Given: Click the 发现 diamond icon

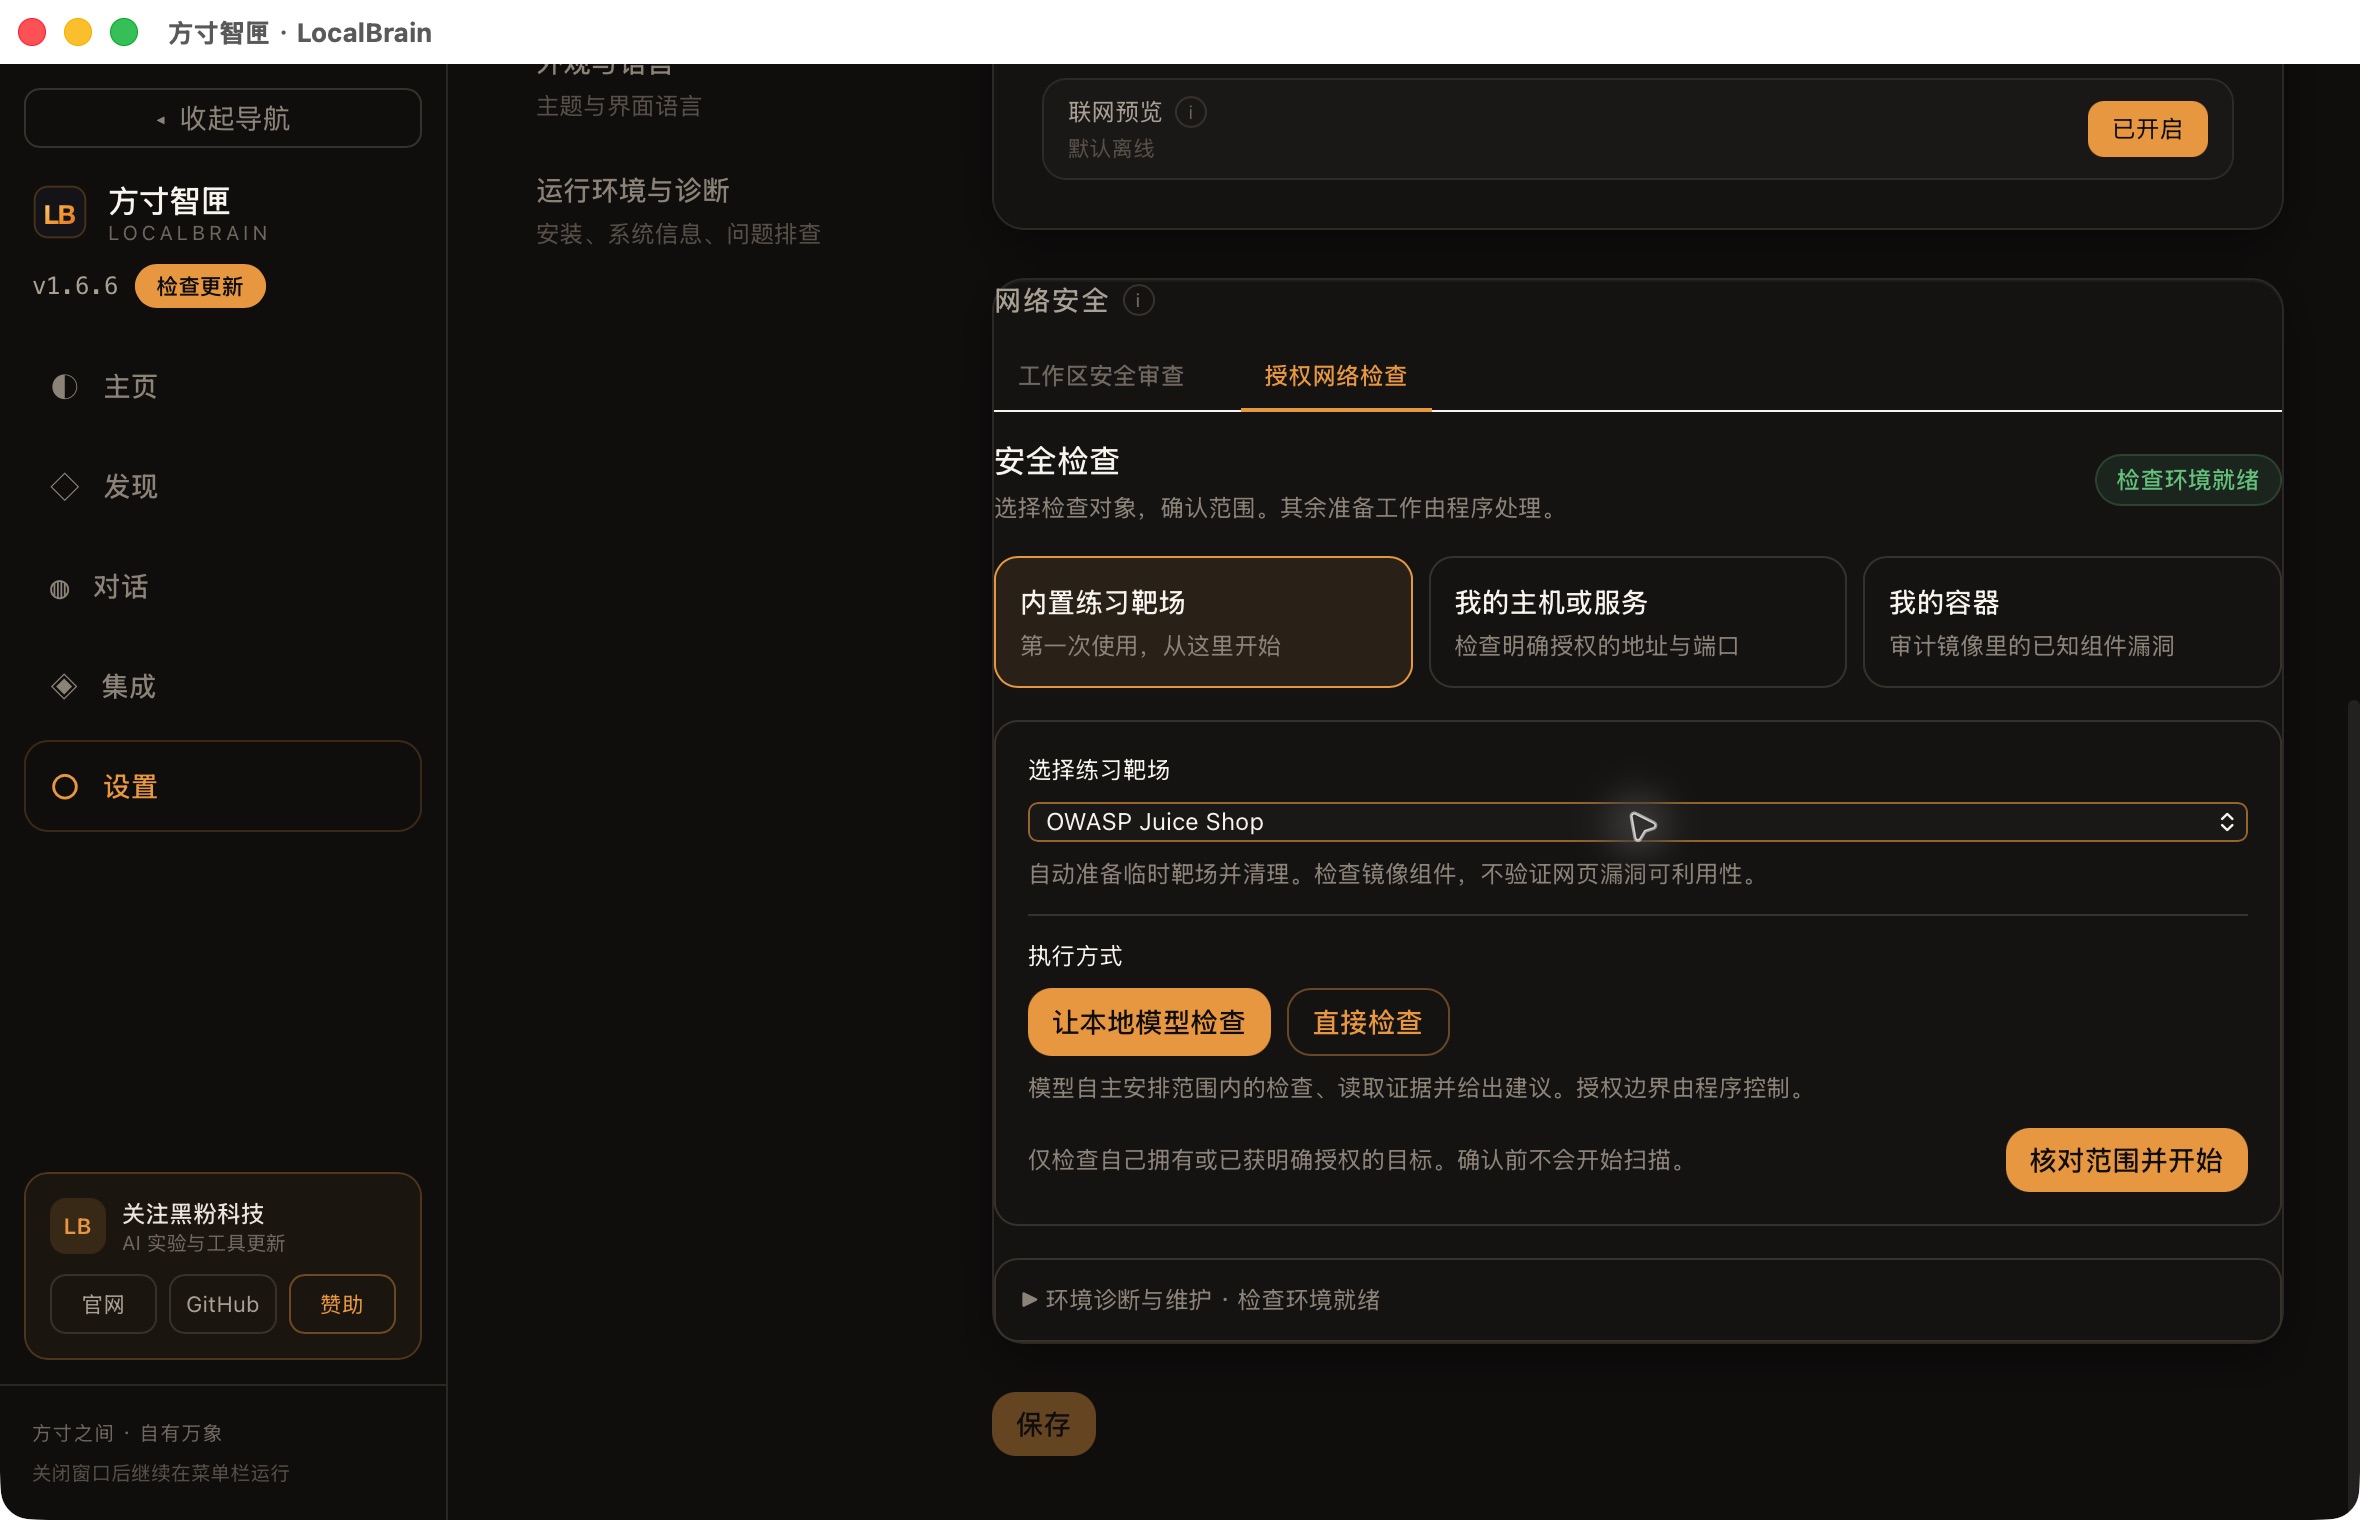Looking at the screenshot, I should tap(64, 487).
